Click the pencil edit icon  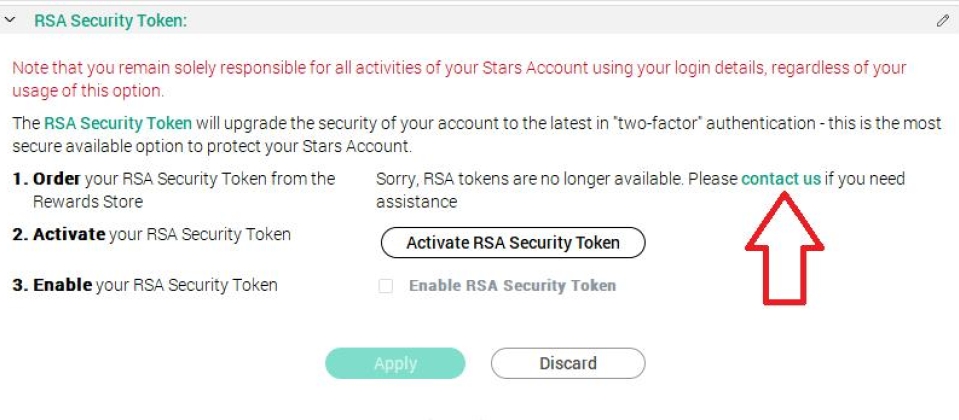(942, 20)
